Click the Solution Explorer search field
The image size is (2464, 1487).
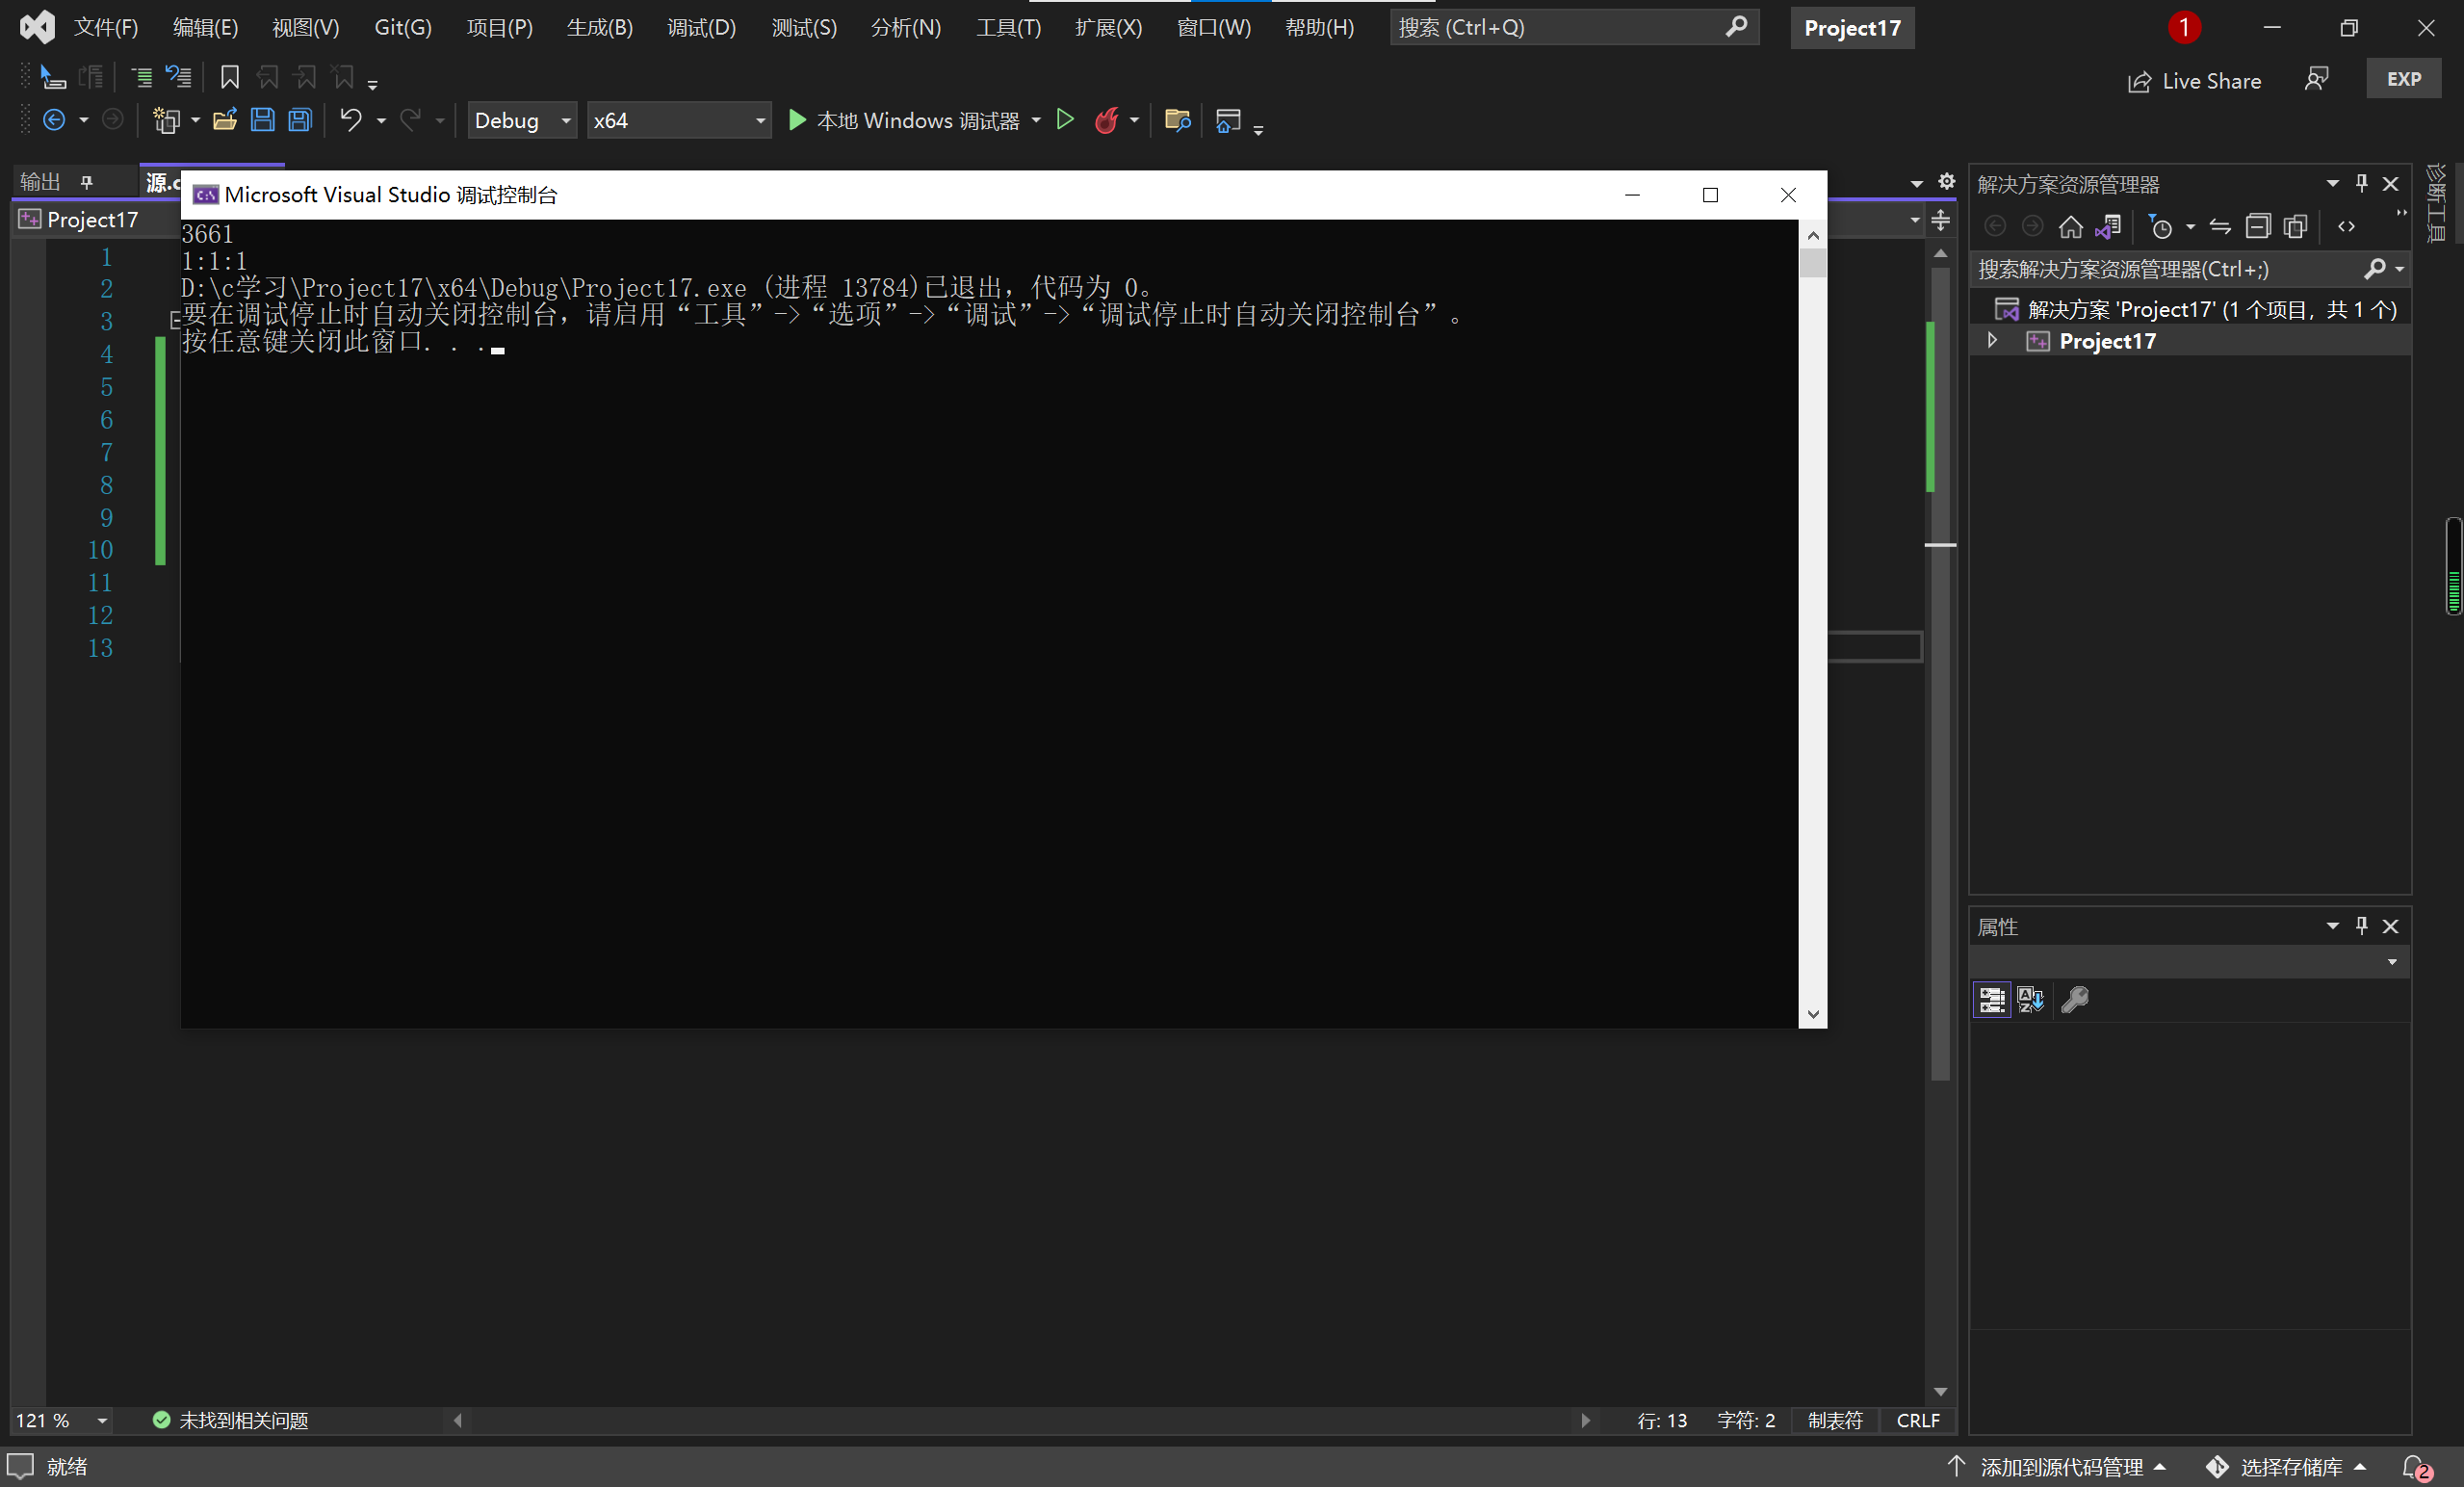coord(2160,269)
